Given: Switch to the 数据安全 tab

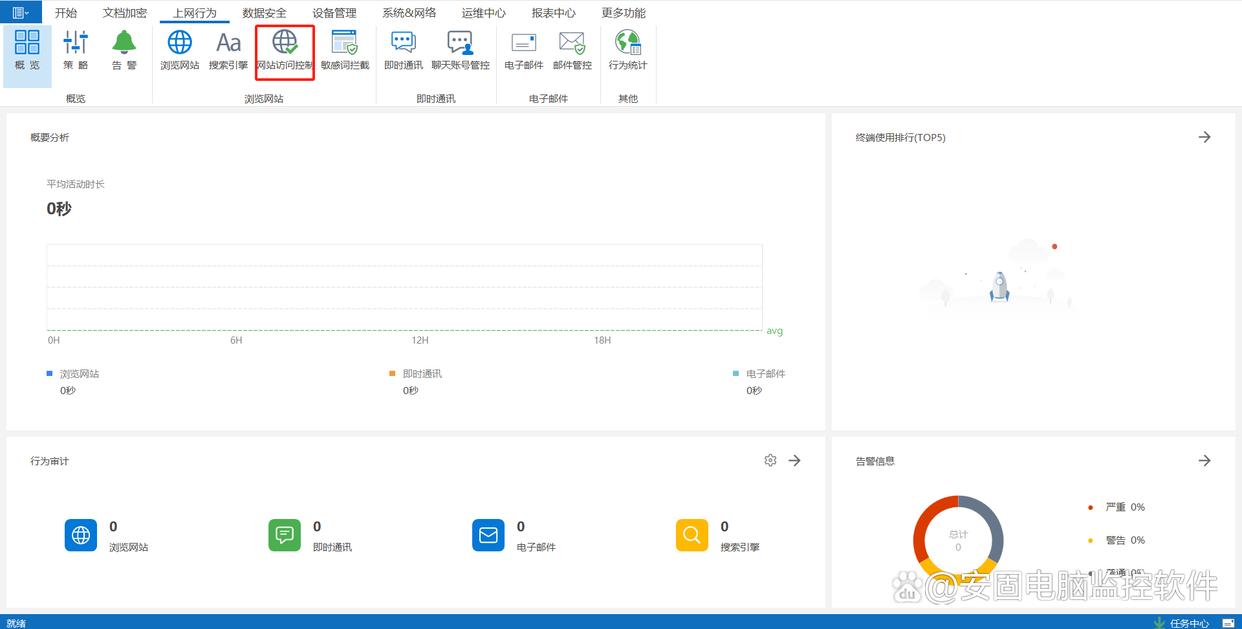Looking at the screenshot, I should 264,13.
